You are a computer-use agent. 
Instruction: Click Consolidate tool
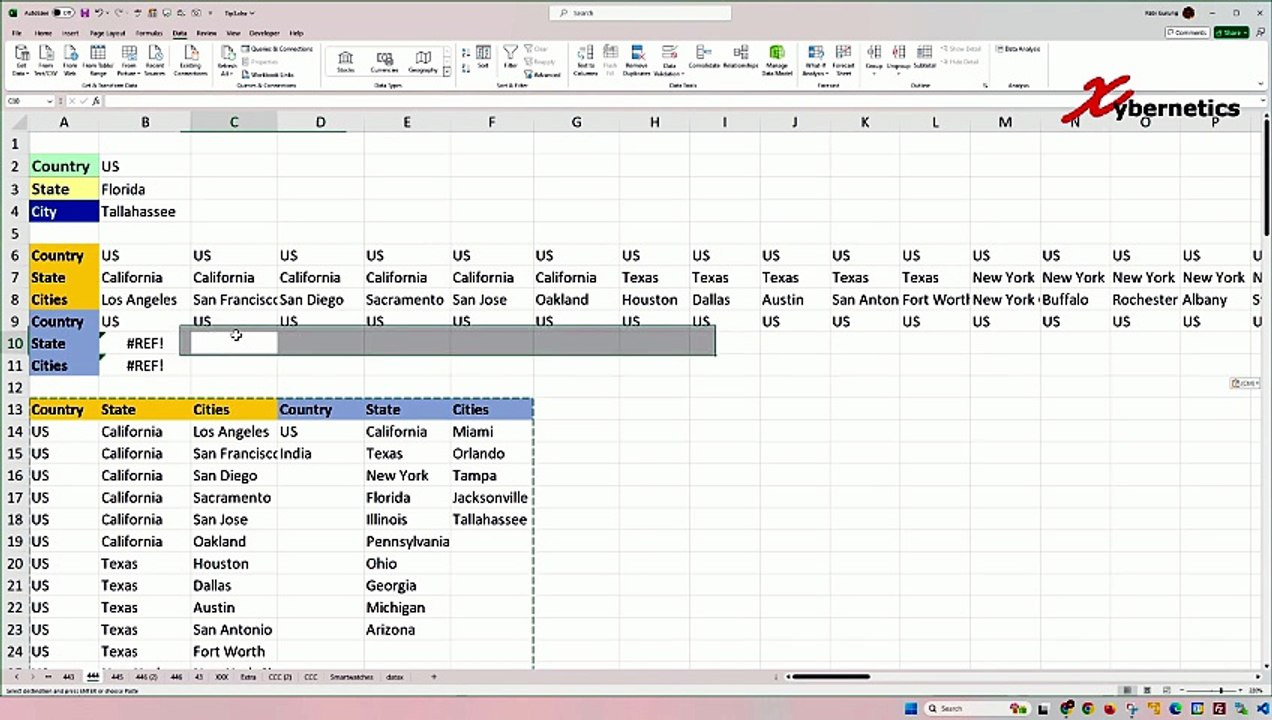click(704, 58)
